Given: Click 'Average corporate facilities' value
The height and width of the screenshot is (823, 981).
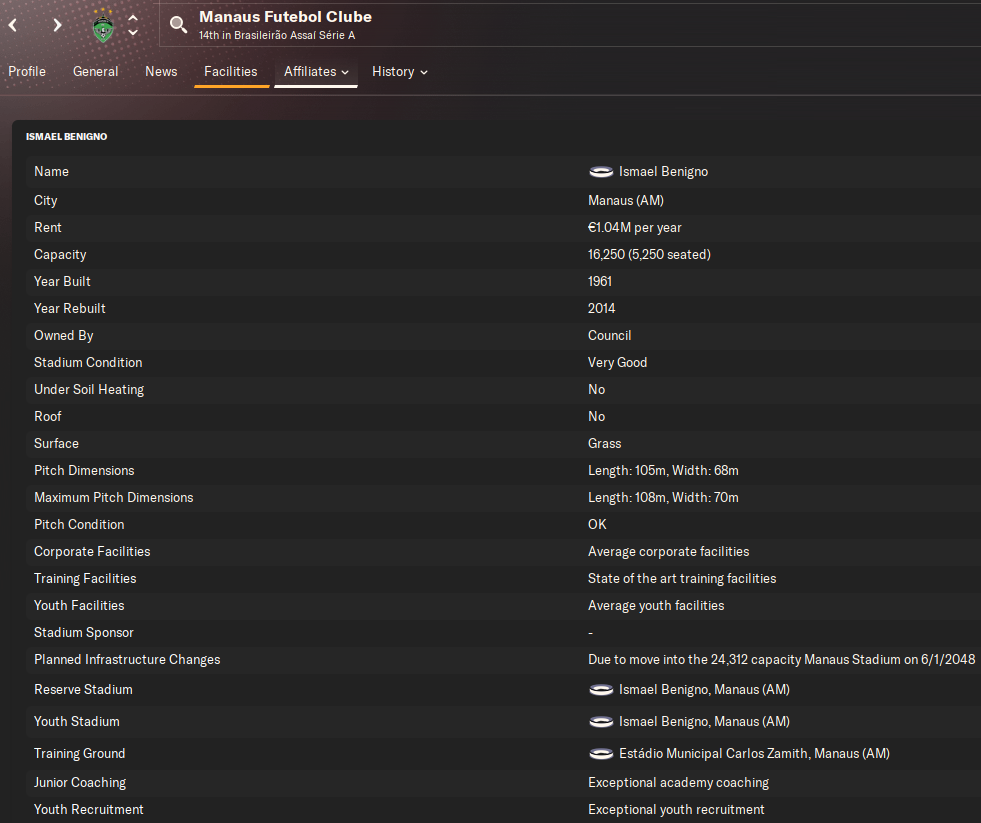Looking at the screenshot, I should coord(668,551).
